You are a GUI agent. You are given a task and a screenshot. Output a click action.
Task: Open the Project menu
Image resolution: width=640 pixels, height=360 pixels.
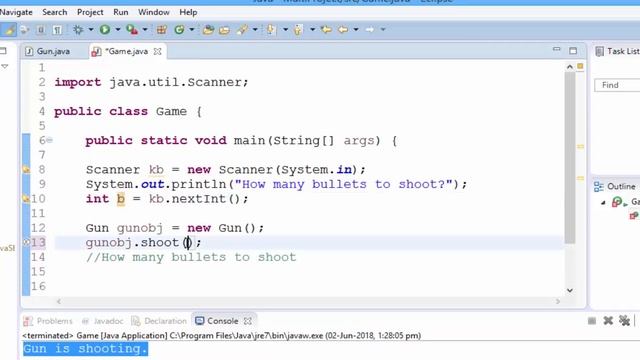90,12
